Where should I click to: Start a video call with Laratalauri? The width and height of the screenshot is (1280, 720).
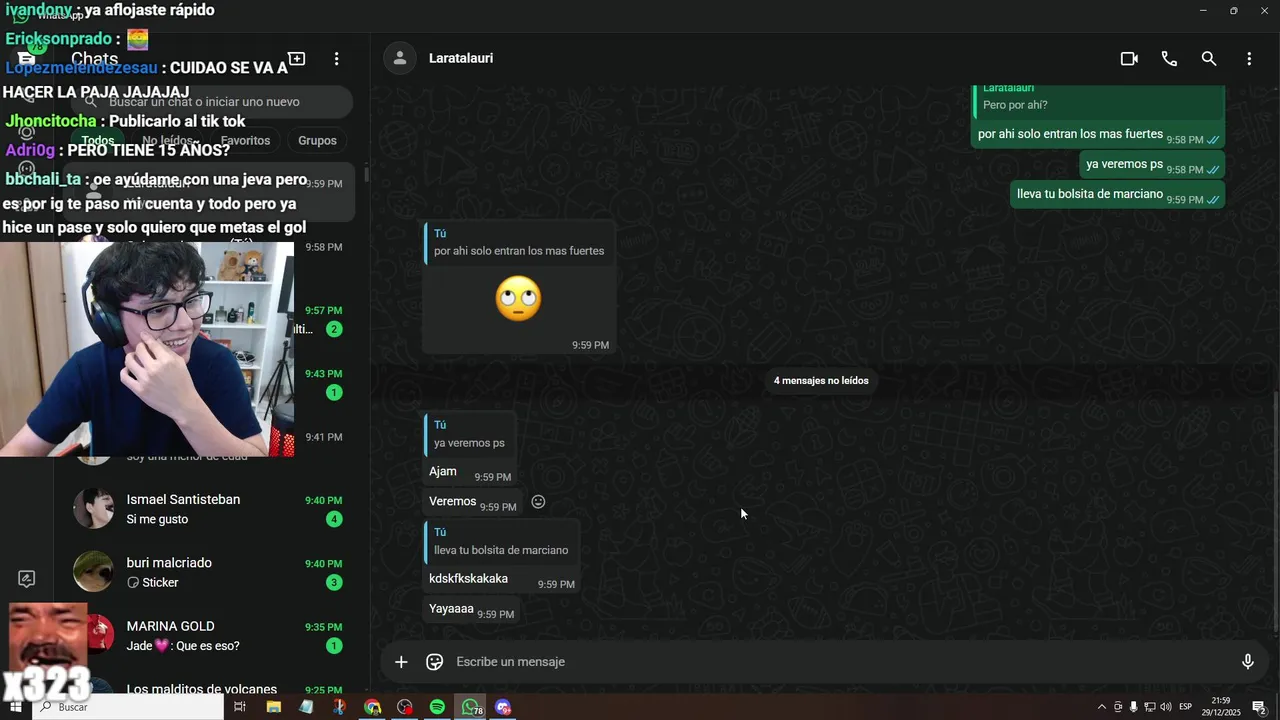1129,59
